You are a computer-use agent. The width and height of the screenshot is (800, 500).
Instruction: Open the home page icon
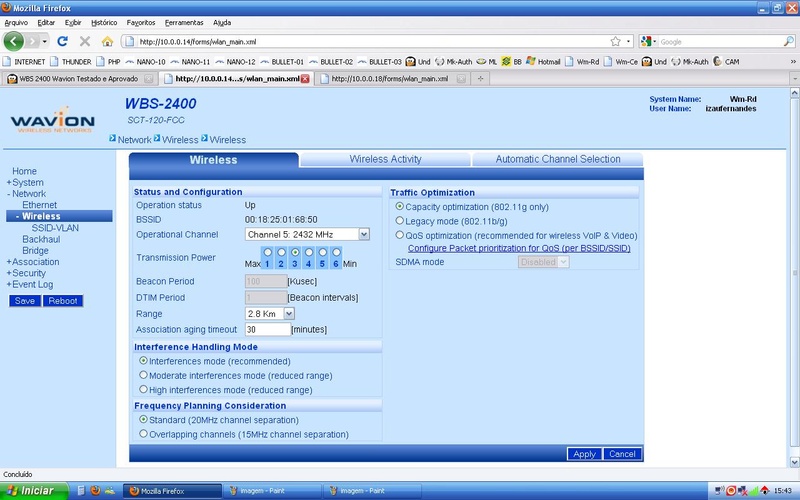tap(107, 41)
